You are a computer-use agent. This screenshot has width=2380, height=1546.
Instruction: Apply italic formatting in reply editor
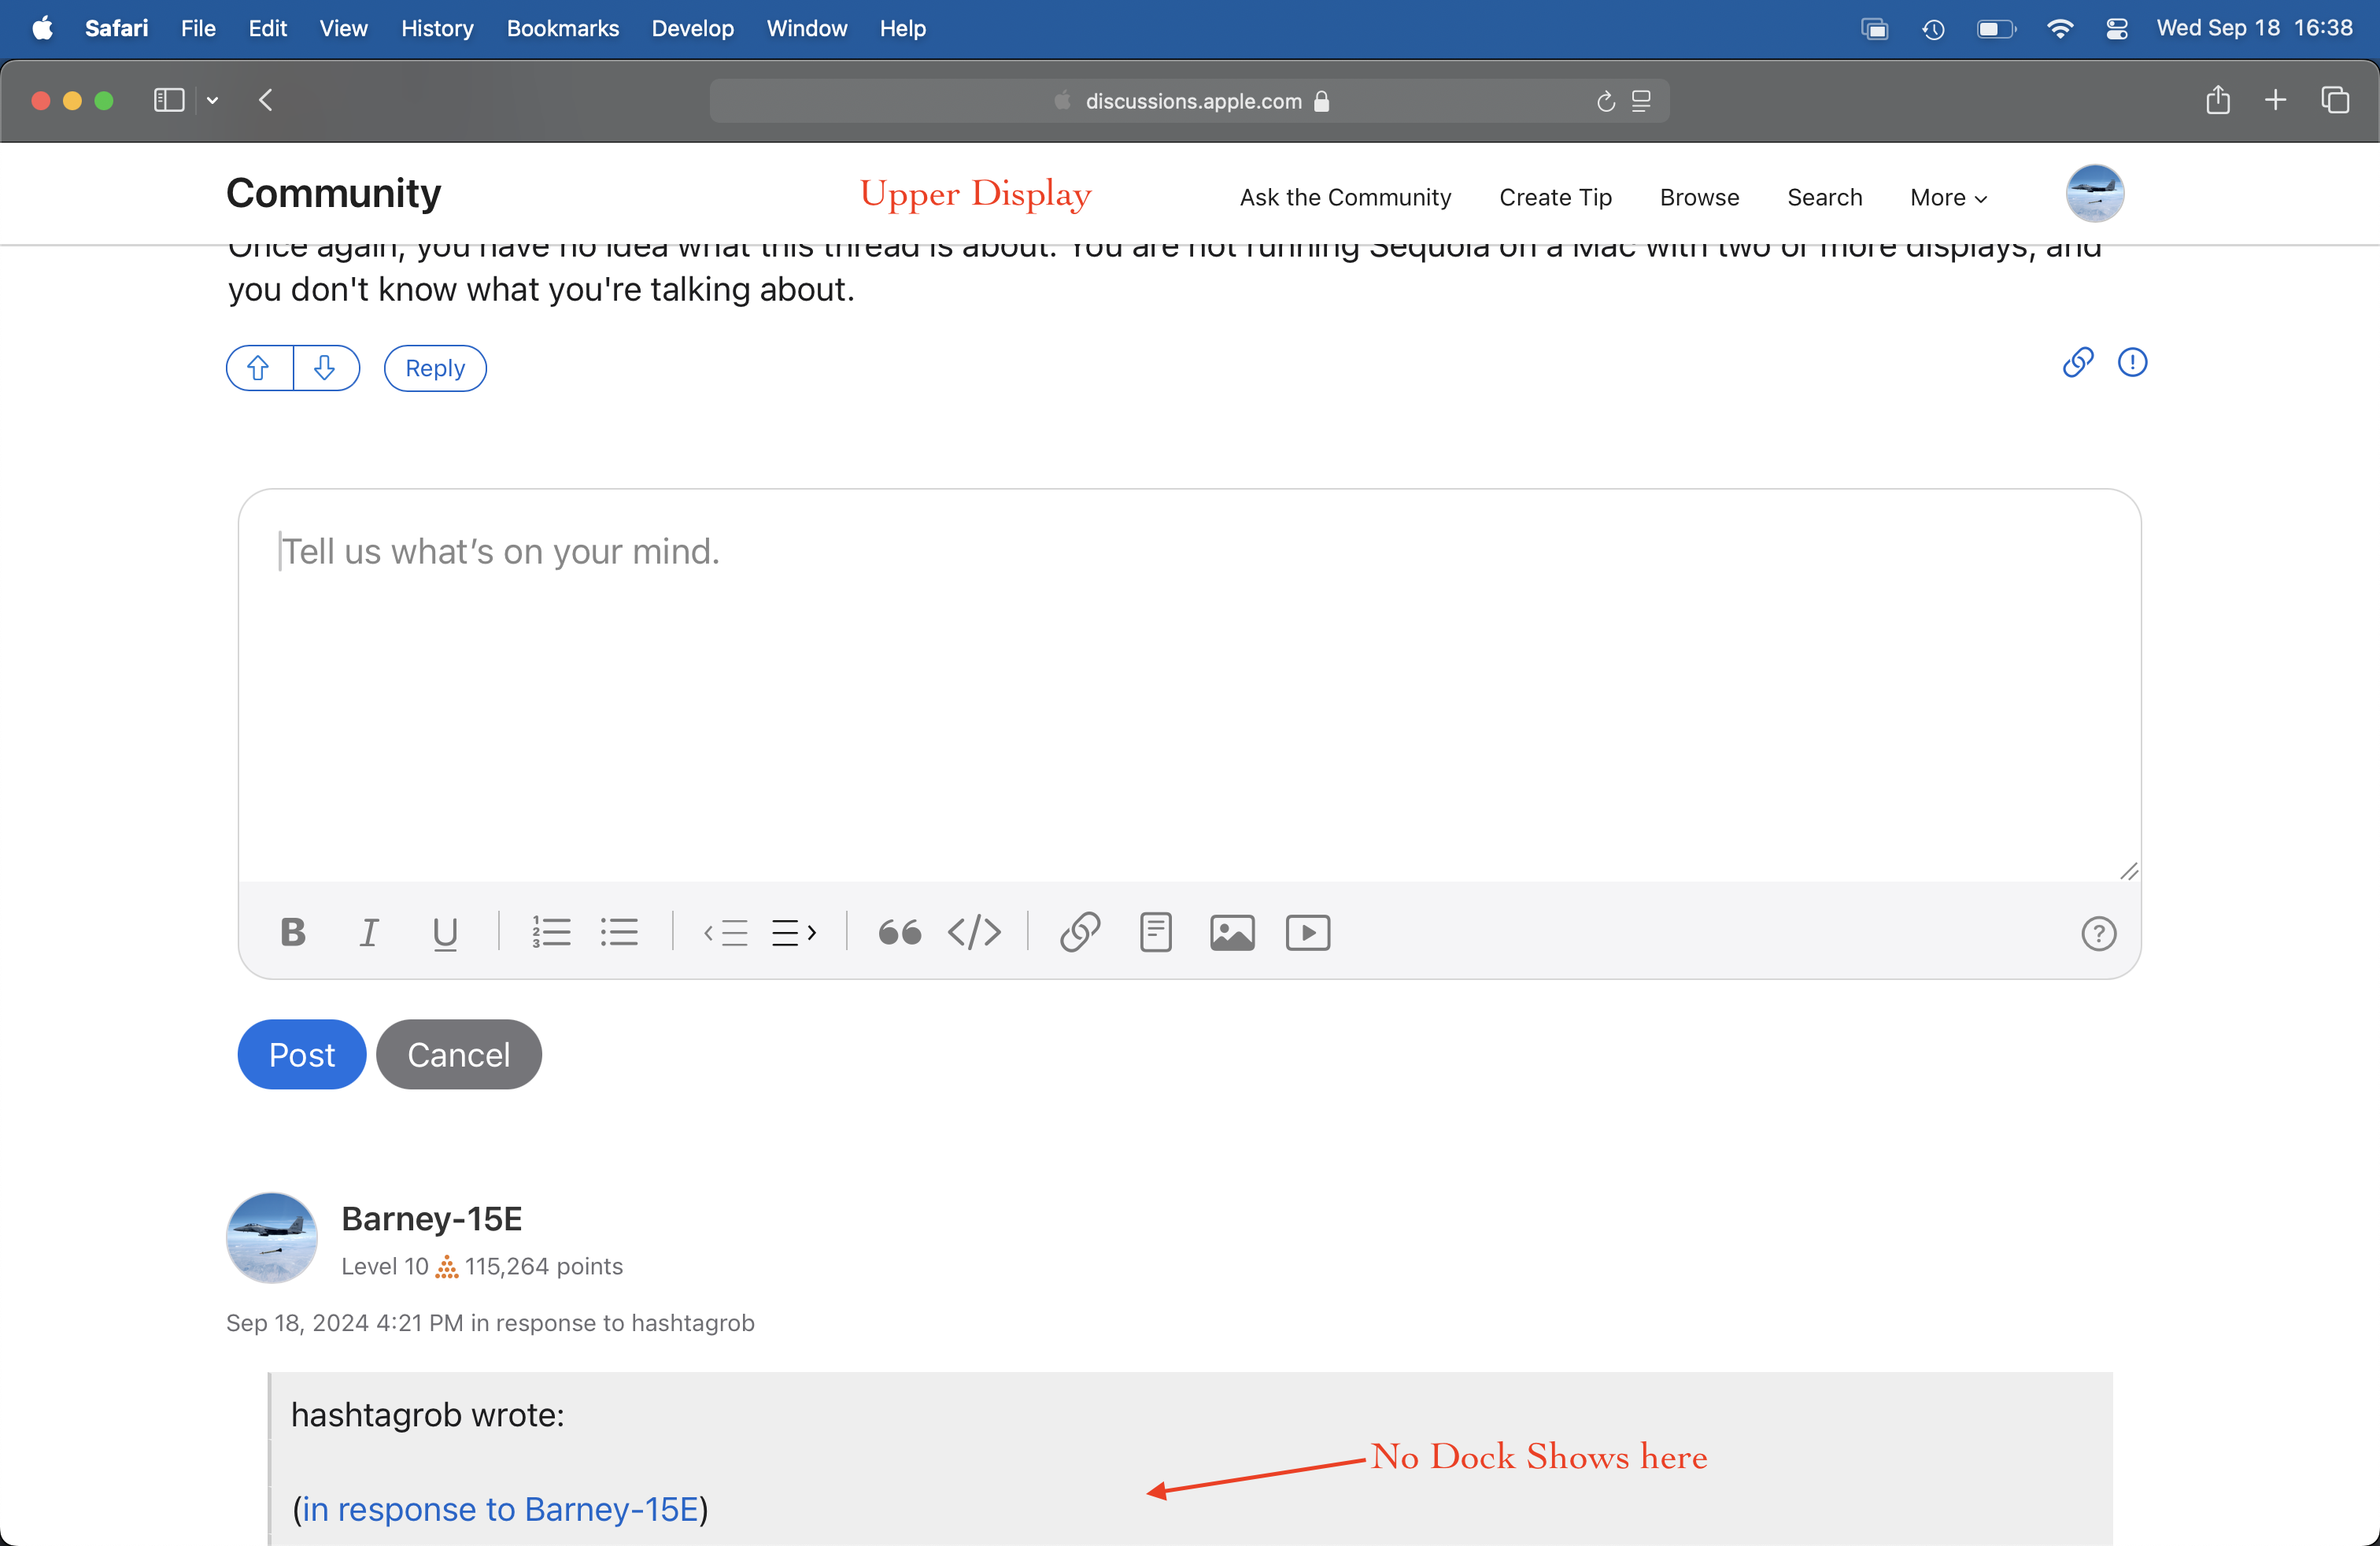(x=369, y=932)
